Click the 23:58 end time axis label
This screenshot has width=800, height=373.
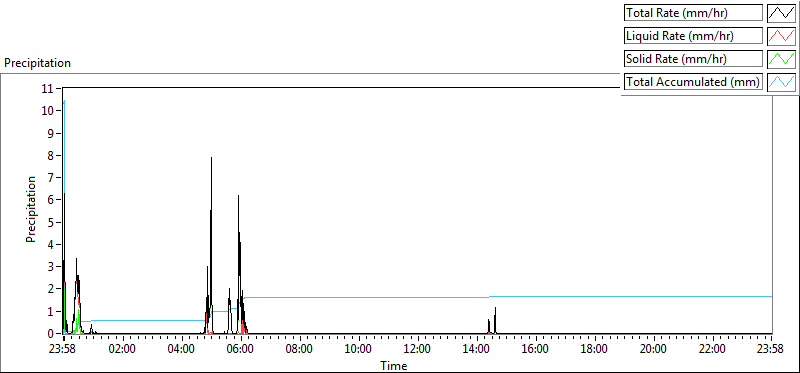click(x=771, y=349)
